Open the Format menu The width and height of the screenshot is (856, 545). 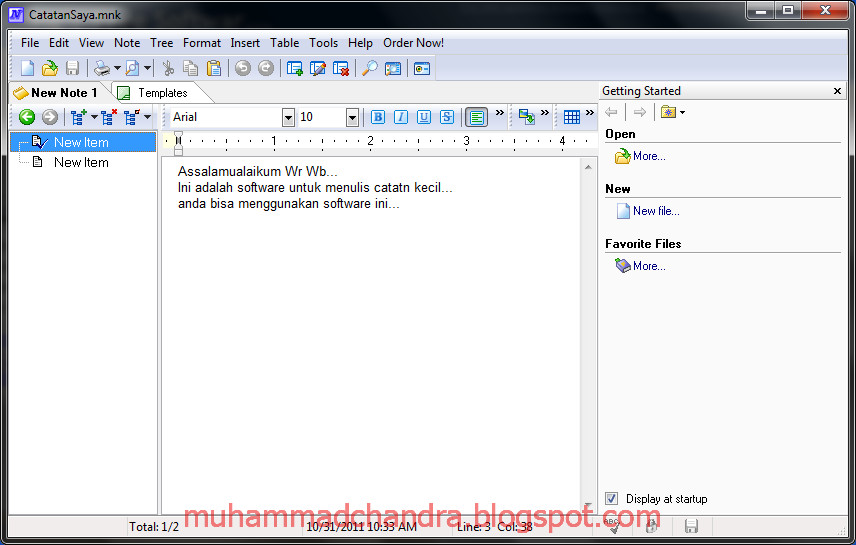(201, 43)
